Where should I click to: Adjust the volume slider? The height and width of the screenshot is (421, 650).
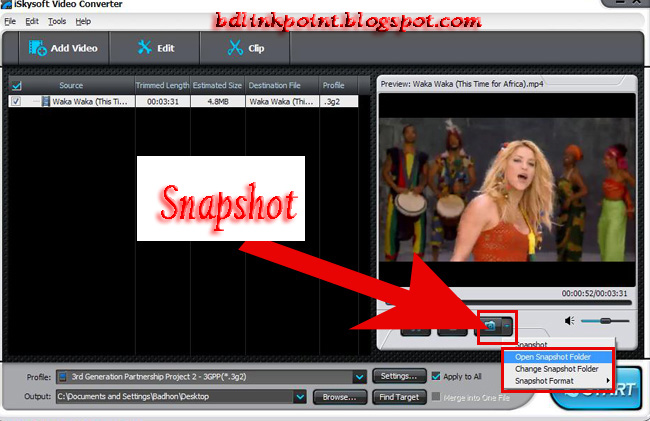pyautogui.click(x=605, y=321)
